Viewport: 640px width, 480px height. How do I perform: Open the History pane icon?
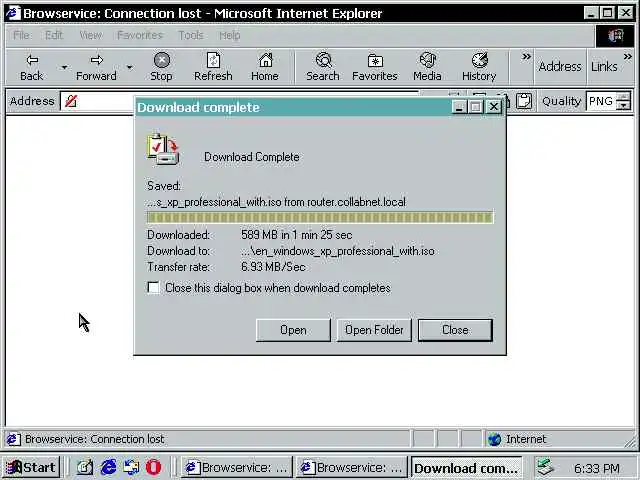(x=480, y=60)
